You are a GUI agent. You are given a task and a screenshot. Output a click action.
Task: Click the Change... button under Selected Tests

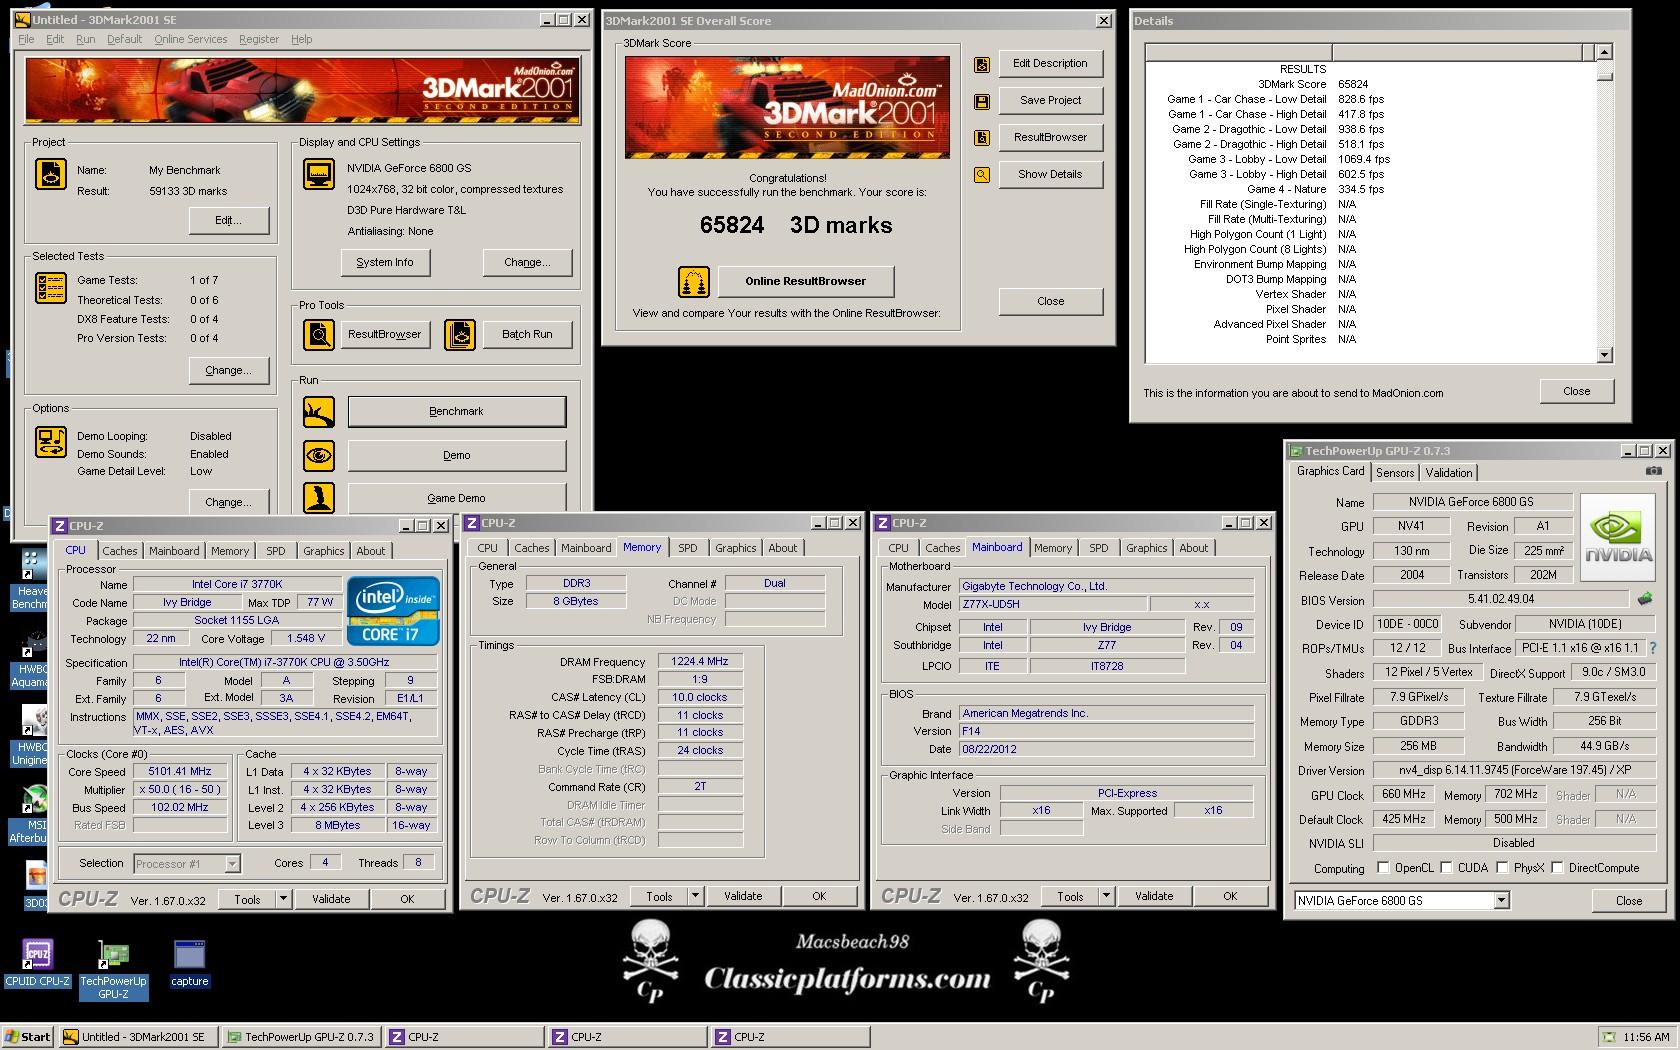point(229,370)
